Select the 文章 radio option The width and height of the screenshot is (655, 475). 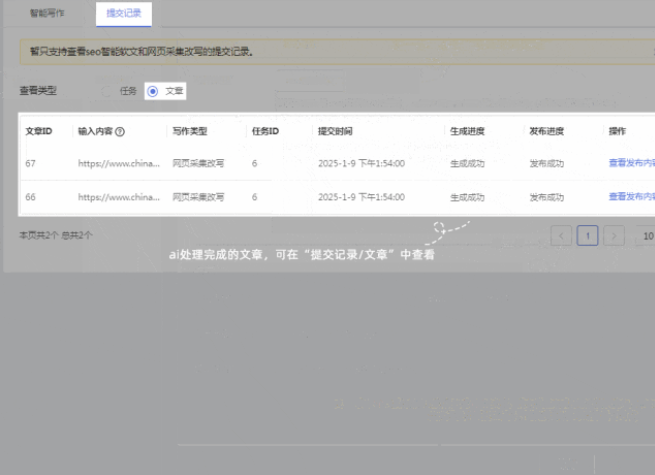click(x=153, y=91)
